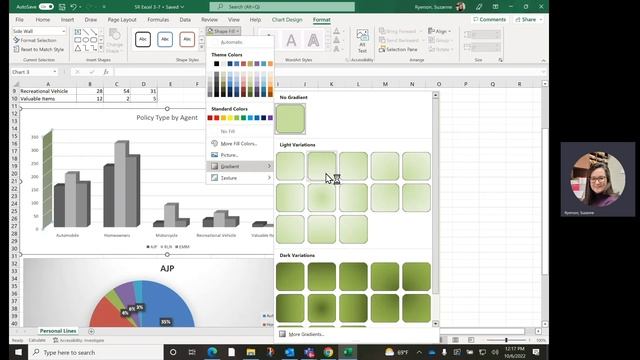Open More Fill Colors dialog
This screenshot has width=640, height=360.
pyautogui.click(x=239, y=144)
